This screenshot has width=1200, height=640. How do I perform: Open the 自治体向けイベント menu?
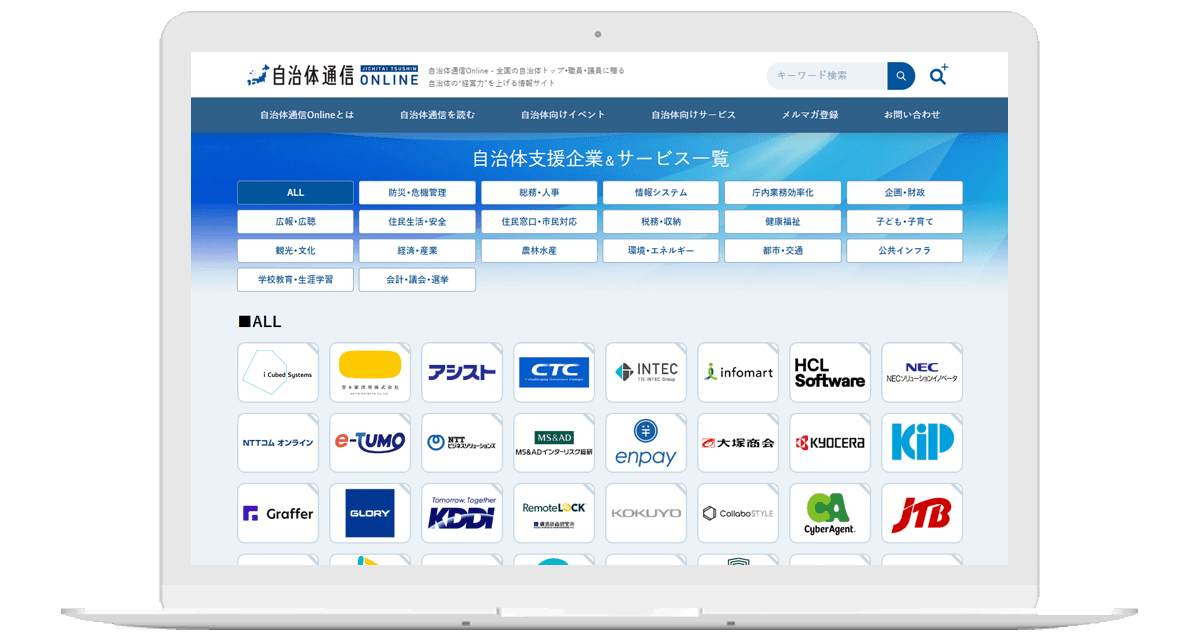pos(563,115)
